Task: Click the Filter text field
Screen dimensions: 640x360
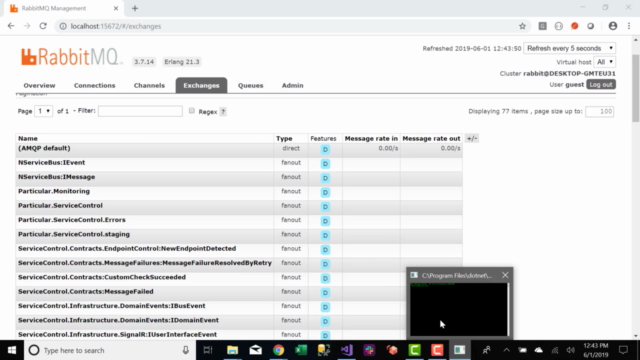Action: (140, 111)
